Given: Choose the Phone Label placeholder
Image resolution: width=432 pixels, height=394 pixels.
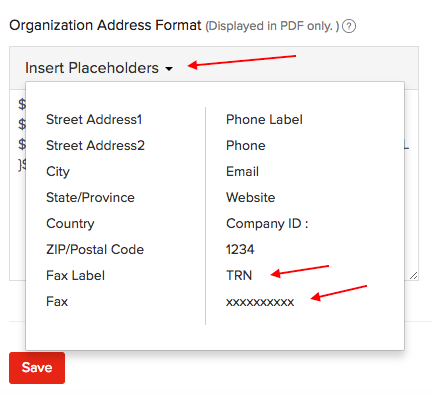Looking at the screenshot, I should point(264,119).
